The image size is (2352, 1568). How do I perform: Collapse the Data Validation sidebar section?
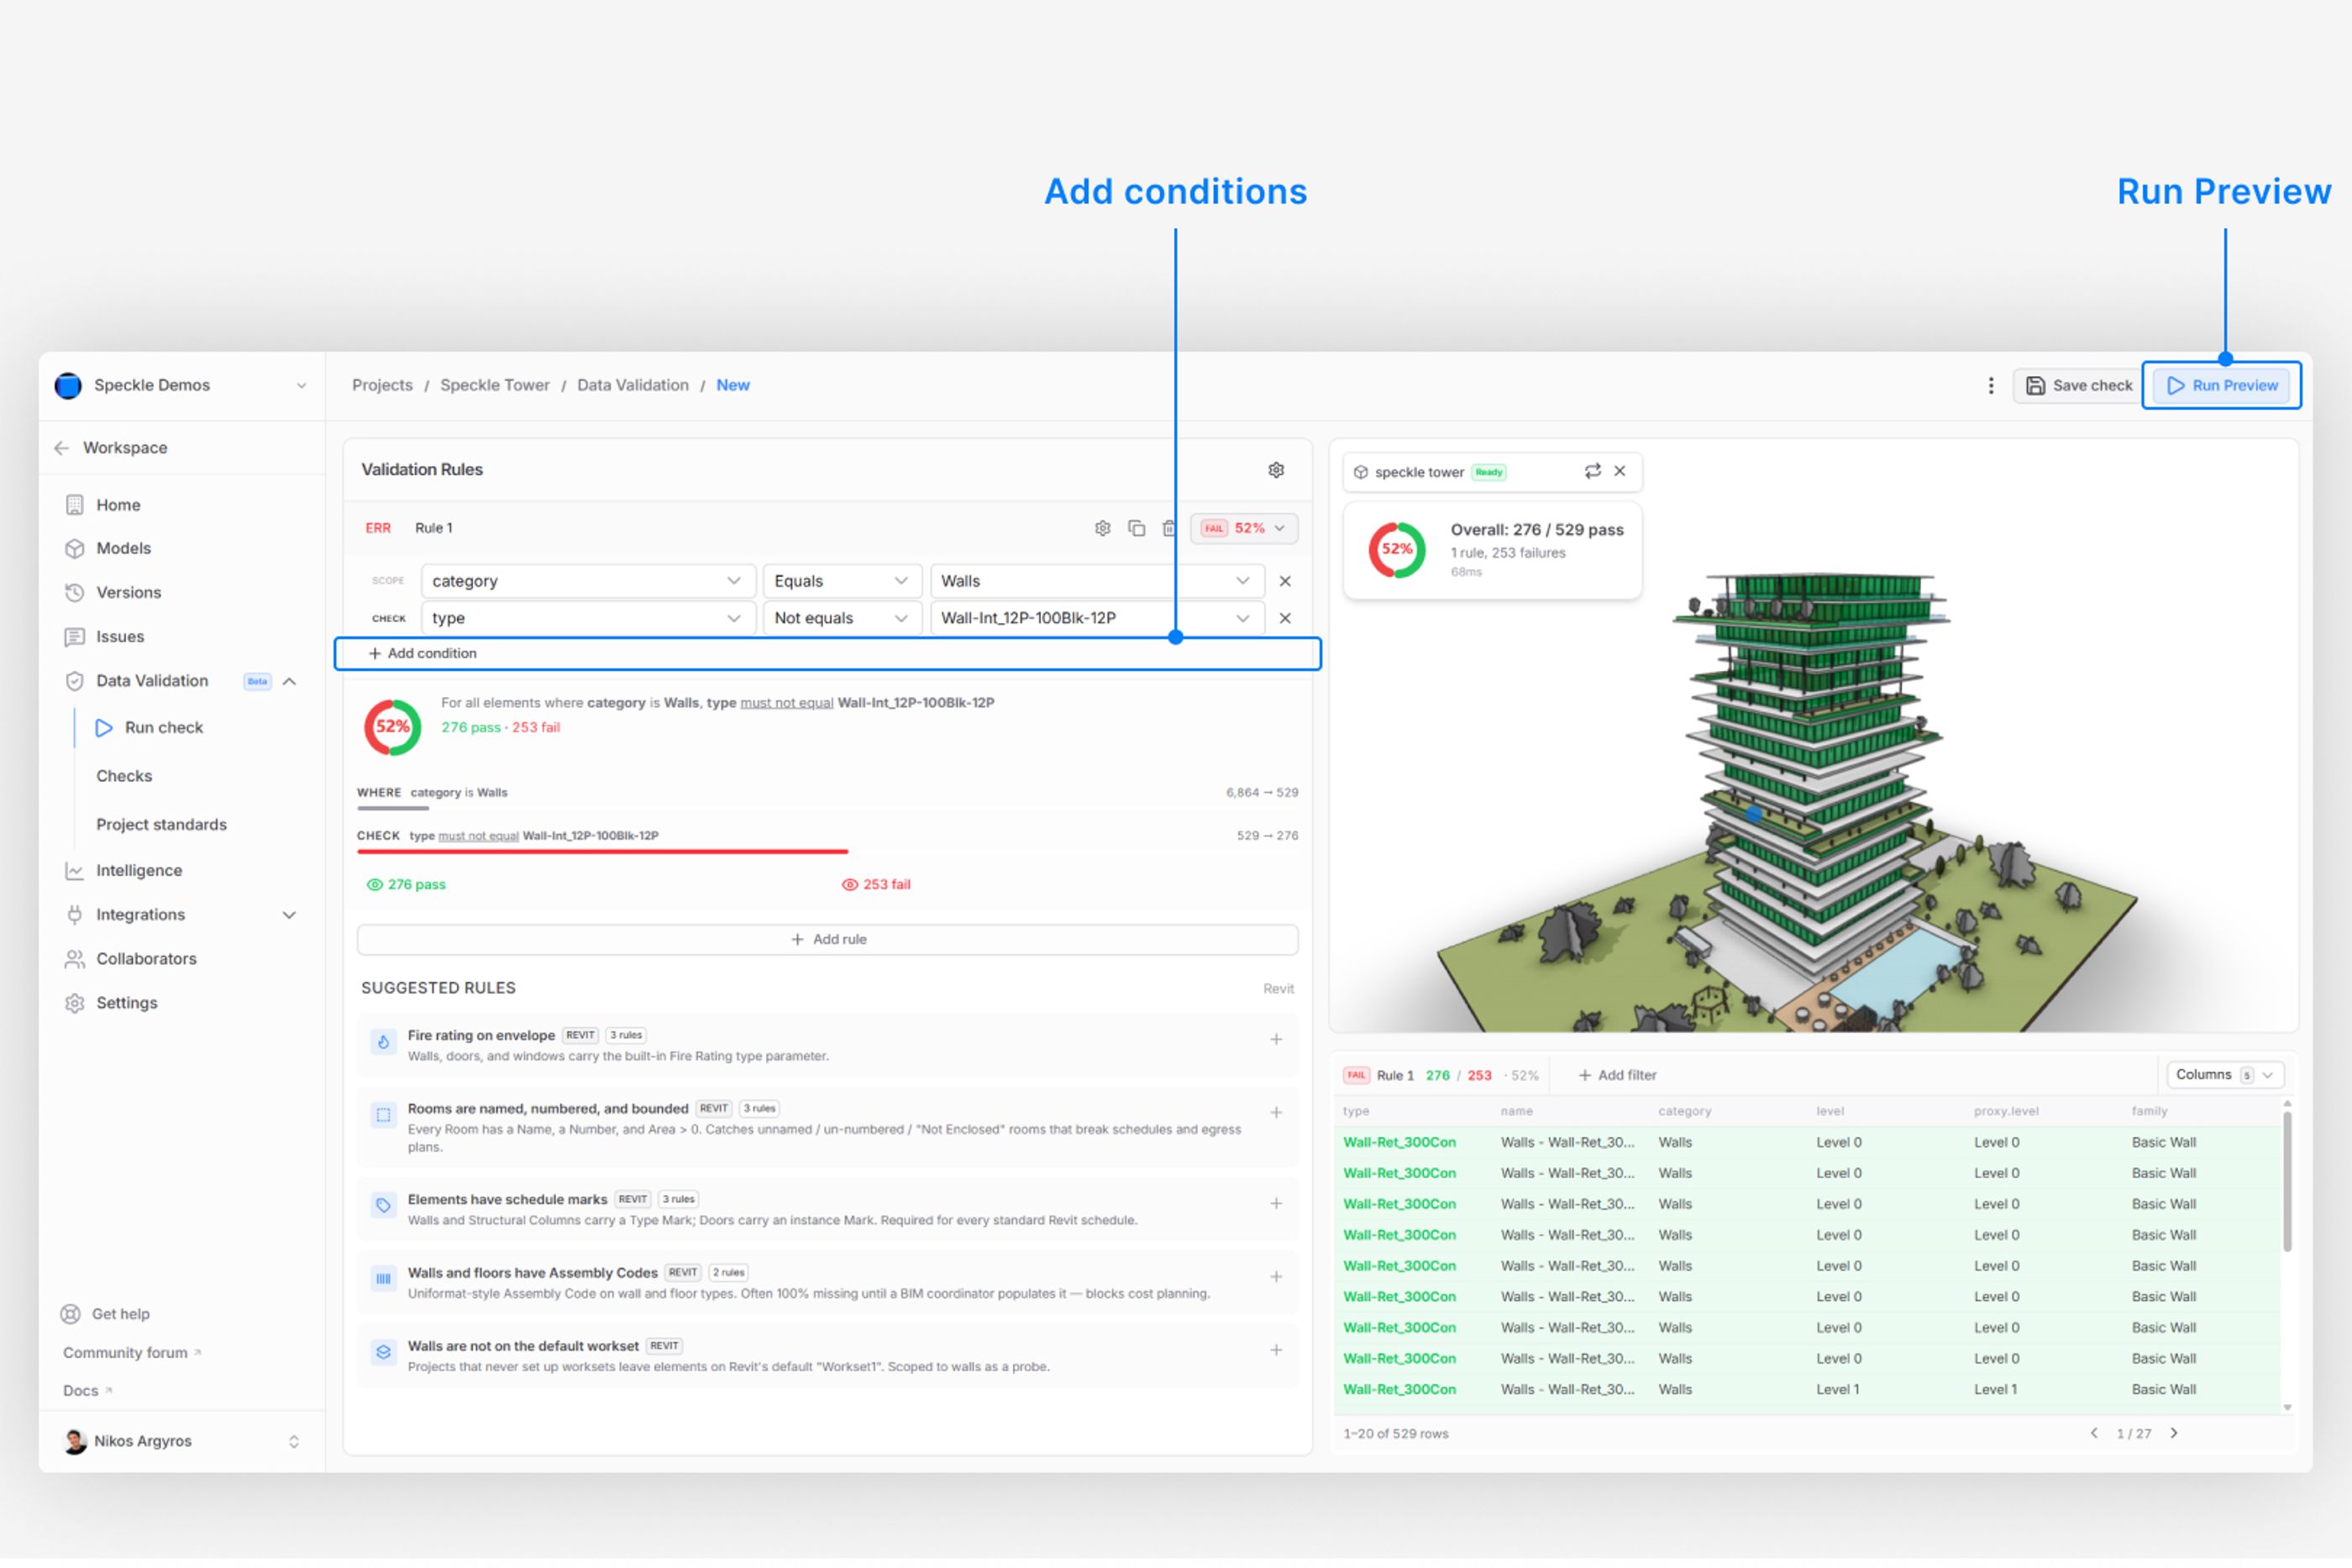(x=289, y=681)
